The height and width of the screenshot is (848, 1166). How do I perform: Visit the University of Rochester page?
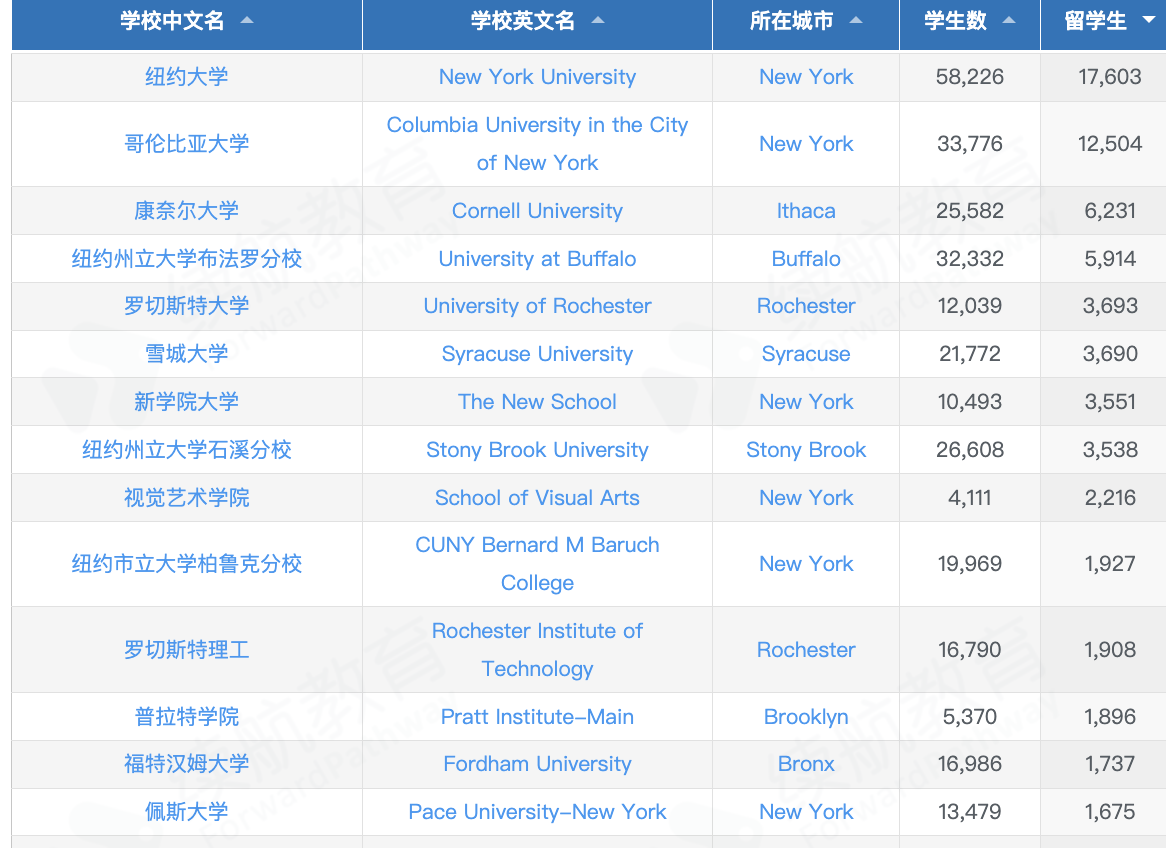click(x=537, y=306)
